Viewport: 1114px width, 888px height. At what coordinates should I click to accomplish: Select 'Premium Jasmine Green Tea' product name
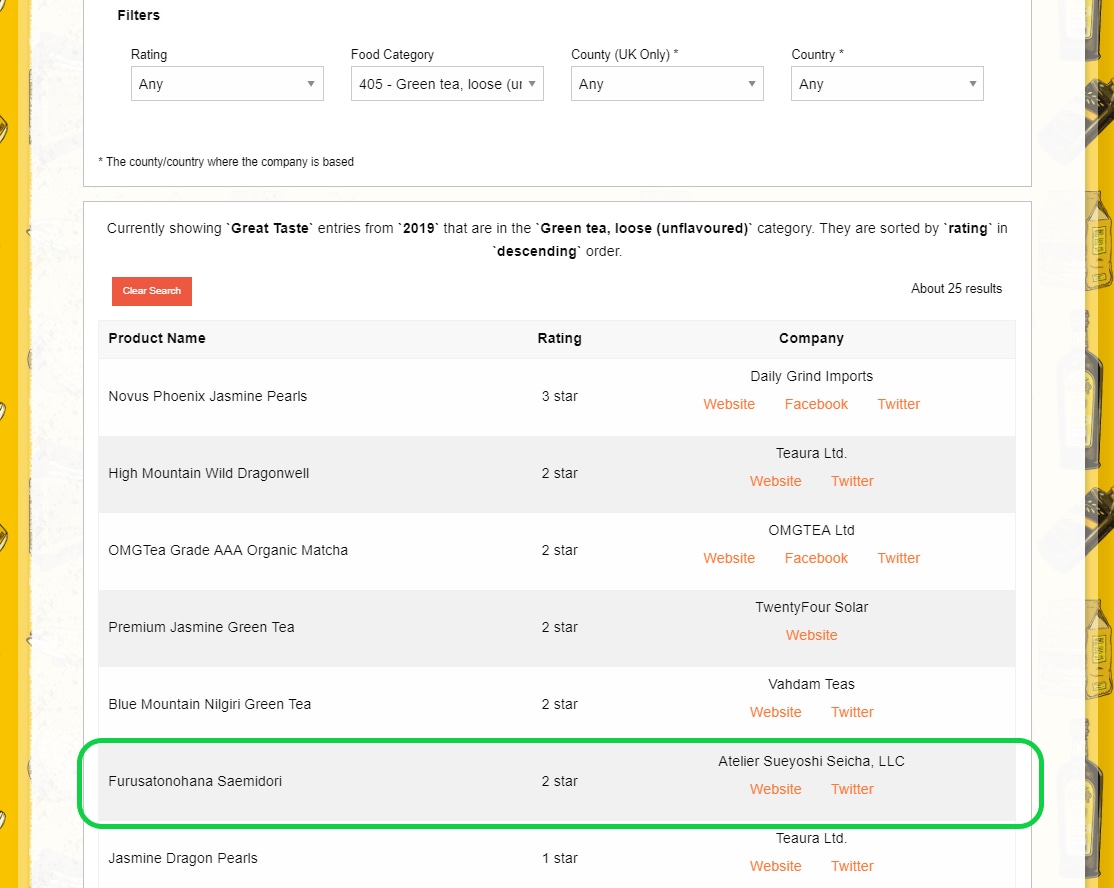point(201,627)
